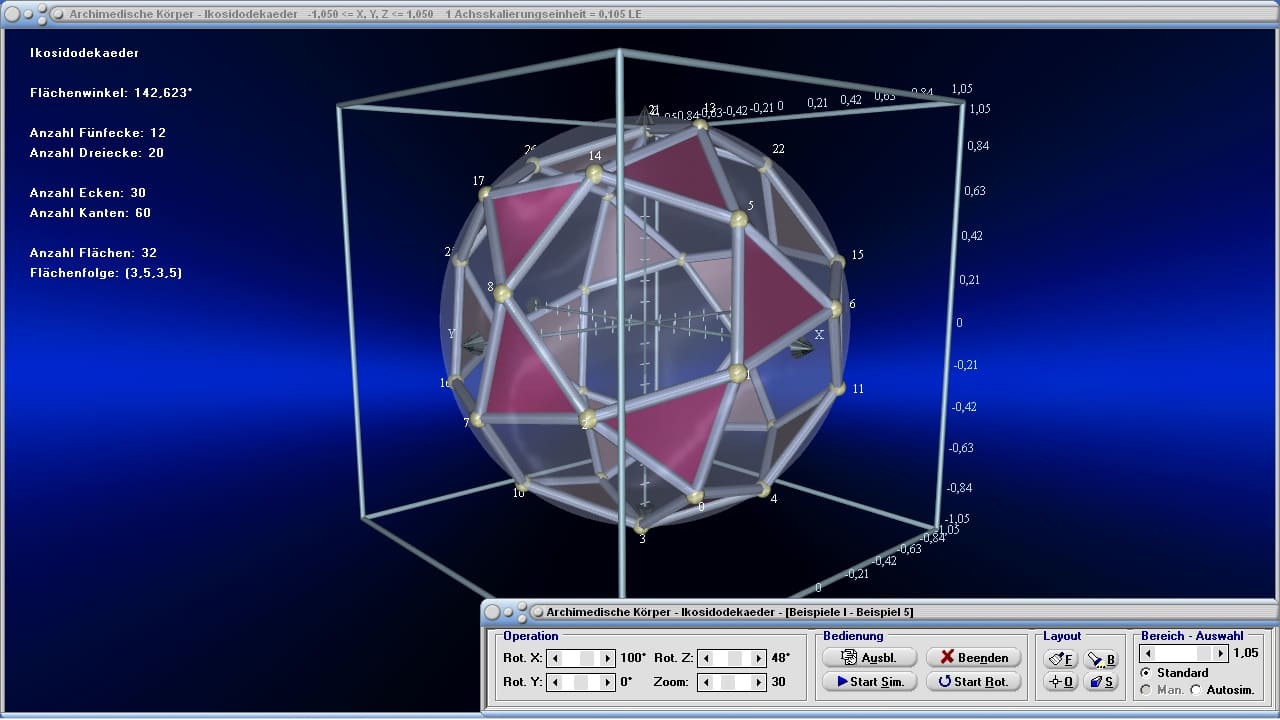Click the Zoom scrollbar thumb
The width and height of the screenshot is (1280, 720).
tap(729, 682)
